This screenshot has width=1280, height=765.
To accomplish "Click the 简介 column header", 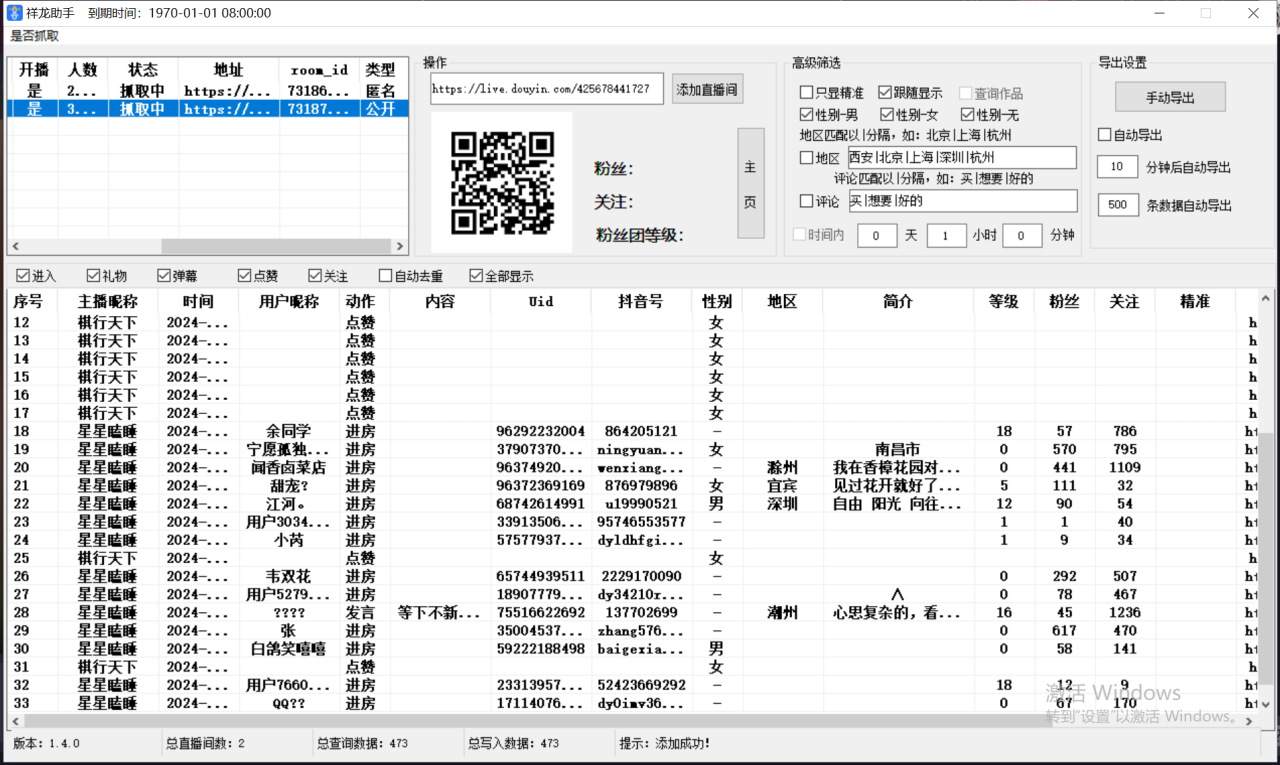I will pos(898,301).
